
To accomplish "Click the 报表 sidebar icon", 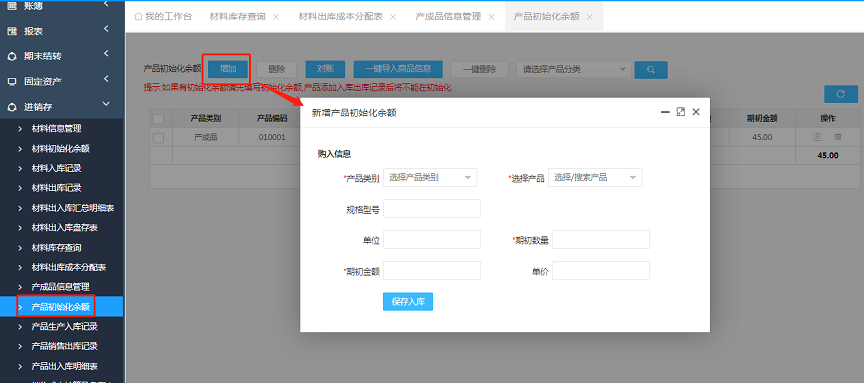I will [x=12, y=31].
